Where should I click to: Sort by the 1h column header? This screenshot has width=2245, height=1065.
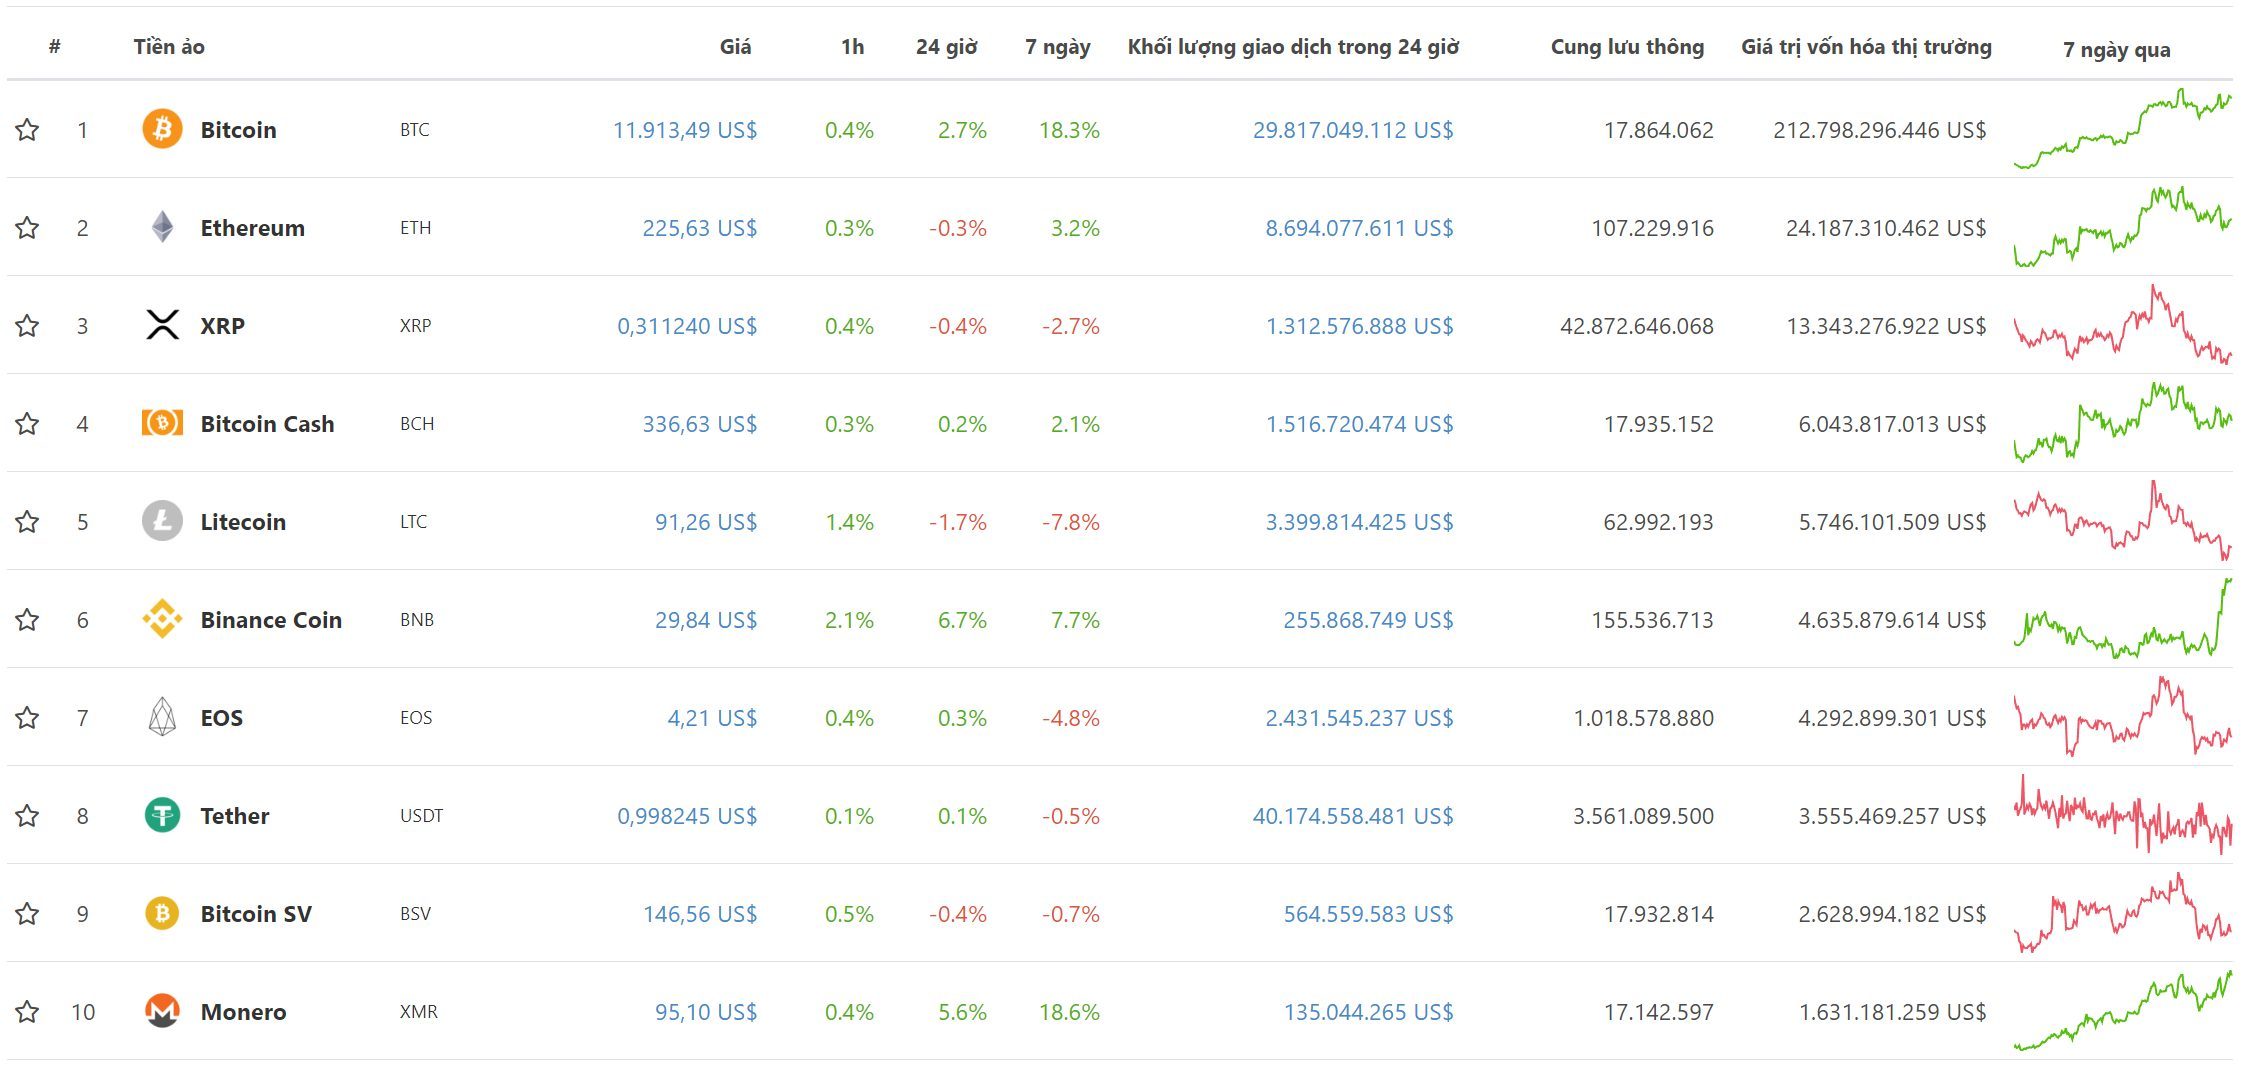[x=852, y=46]
